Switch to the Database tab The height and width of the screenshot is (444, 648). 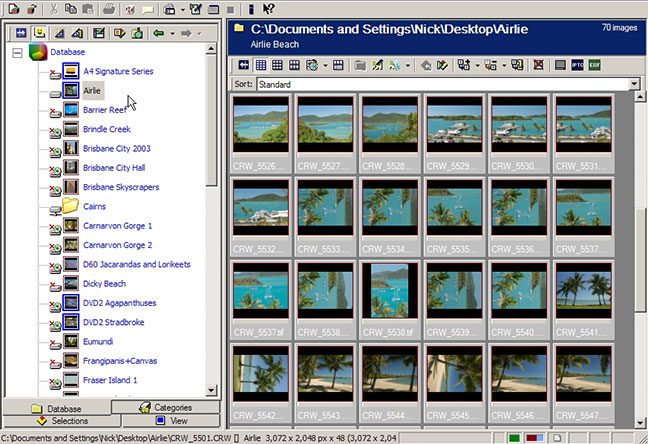[x=57, y=408]
